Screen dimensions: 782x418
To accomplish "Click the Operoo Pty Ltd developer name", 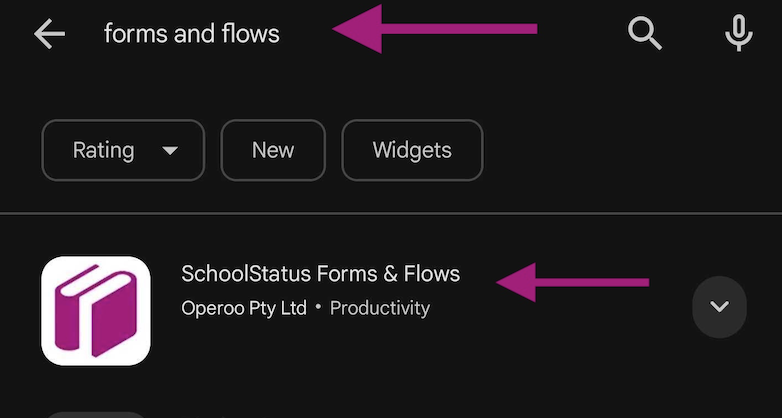I will pos(244,308).
